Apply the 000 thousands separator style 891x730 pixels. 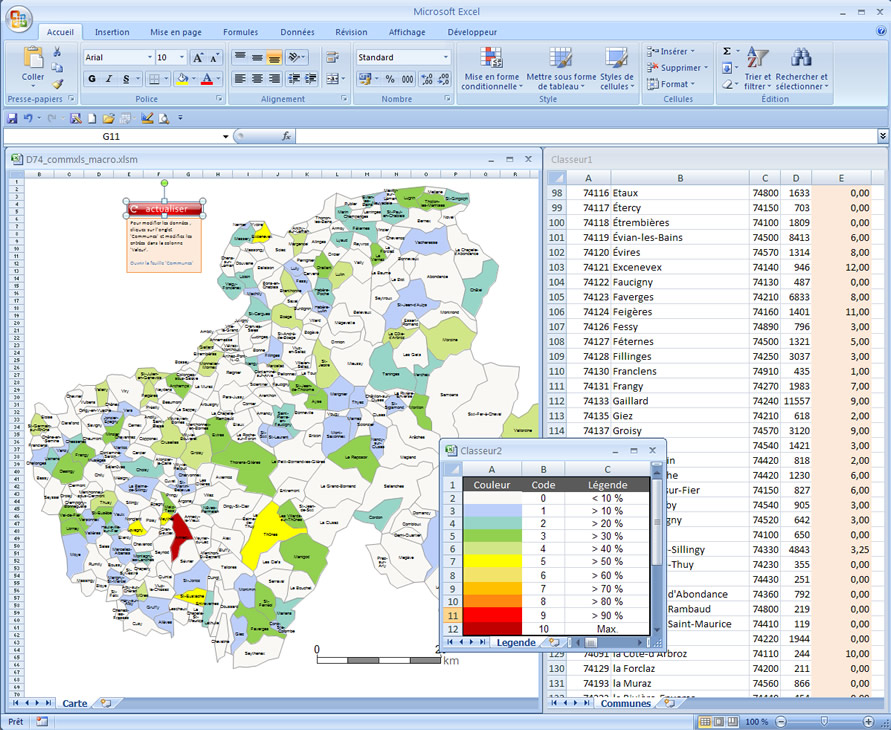tap(407, 79)
